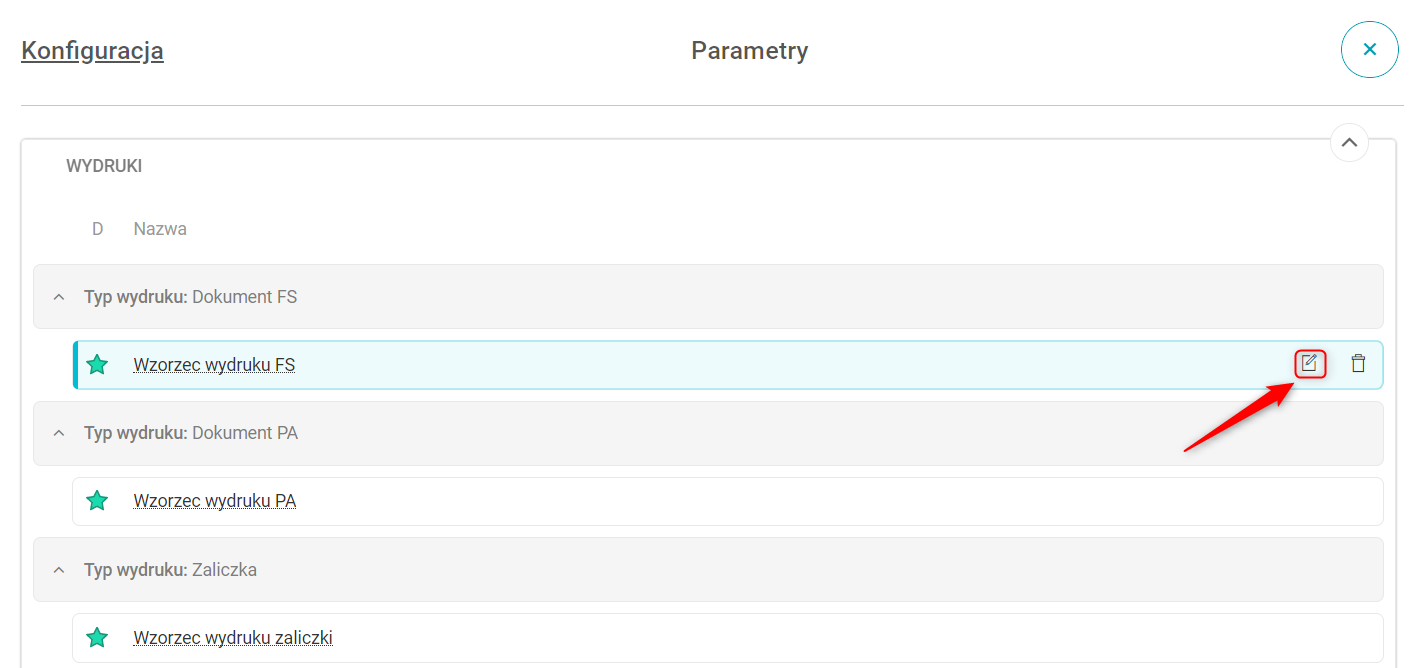Viewport: 1415px width, 668px height.
Task: Click the Nazwa column header
Action: (160, 229)
